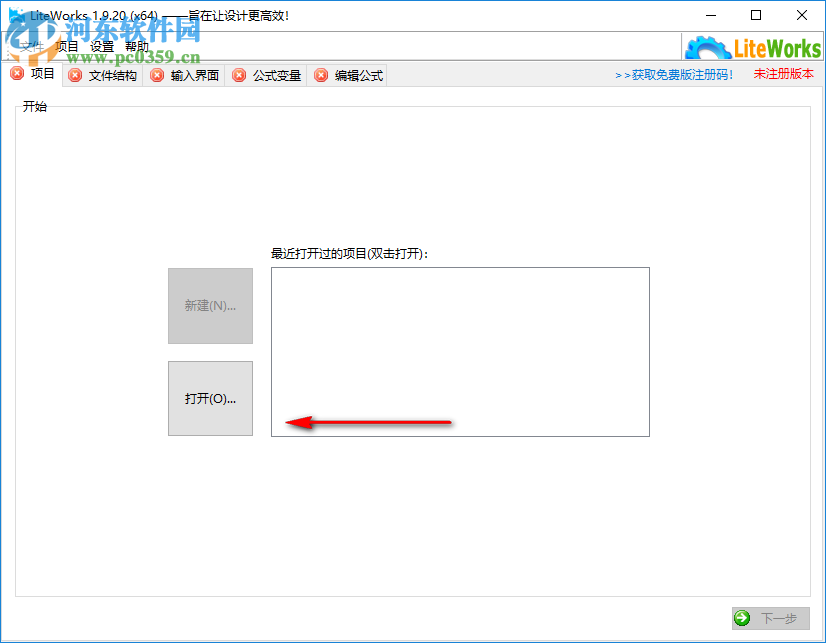This screenshot has width=826, height=643.
Task: Open the 文件 menu
Action: click(x=31, y=45)
